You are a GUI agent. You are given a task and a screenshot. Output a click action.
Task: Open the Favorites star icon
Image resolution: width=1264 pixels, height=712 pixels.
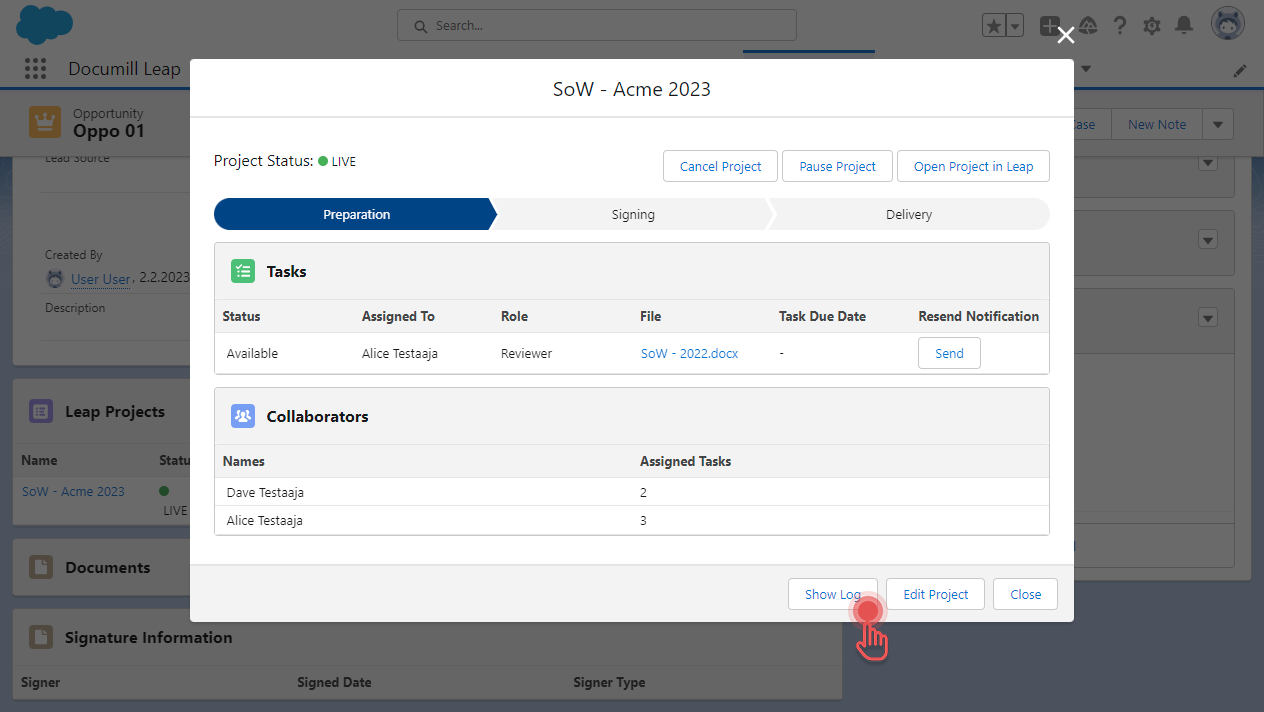993,27
